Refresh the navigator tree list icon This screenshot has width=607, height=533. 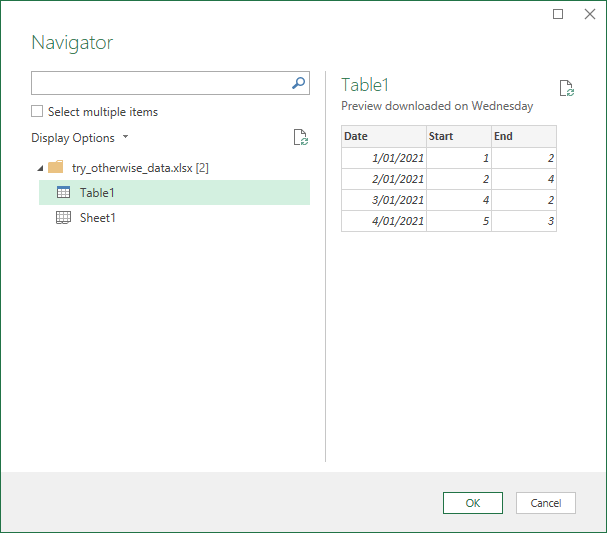301,137
